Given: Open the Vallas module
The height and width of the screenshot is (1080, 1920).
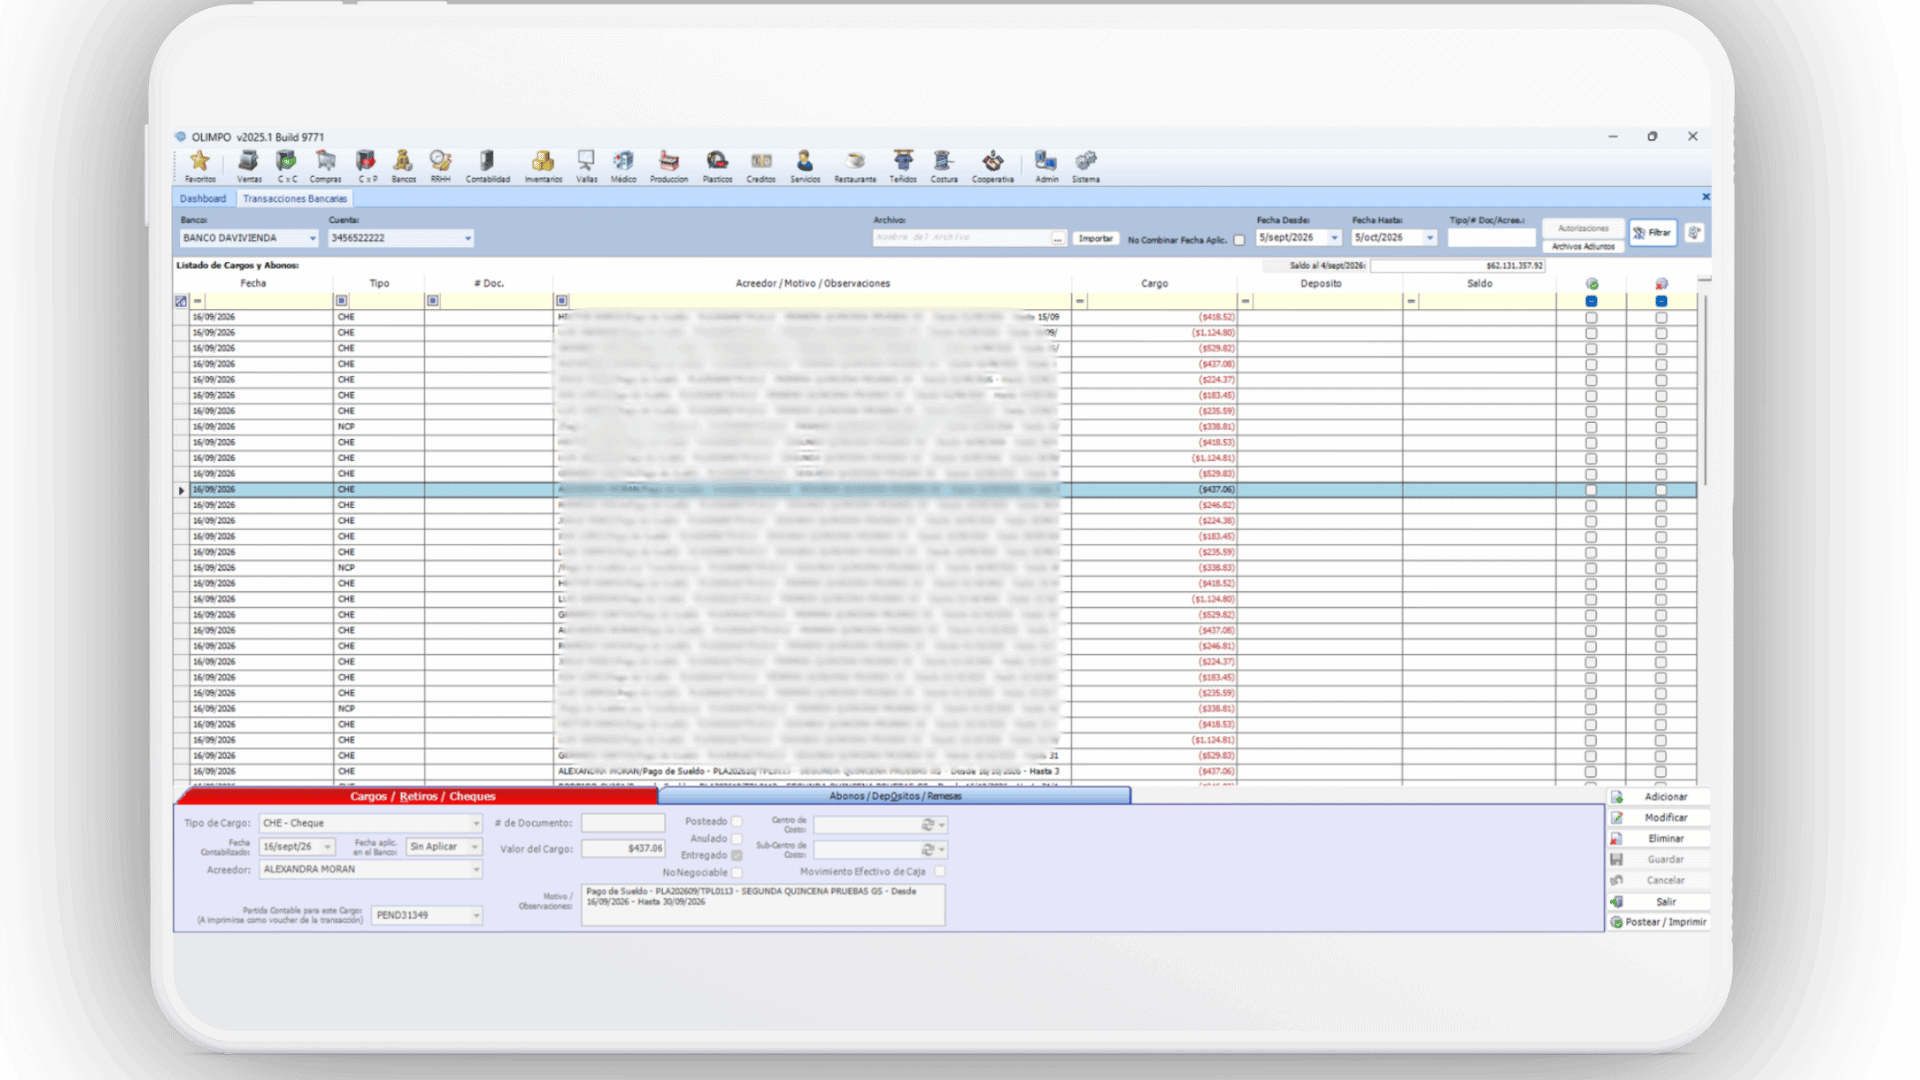Looking at the screenshot, I should [x=586, y=166].
